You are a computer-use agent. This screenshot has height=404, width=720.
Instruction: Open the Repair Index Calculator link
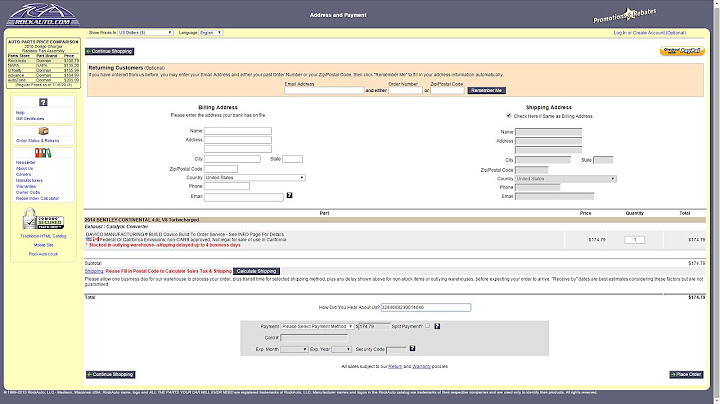point(37,198)
